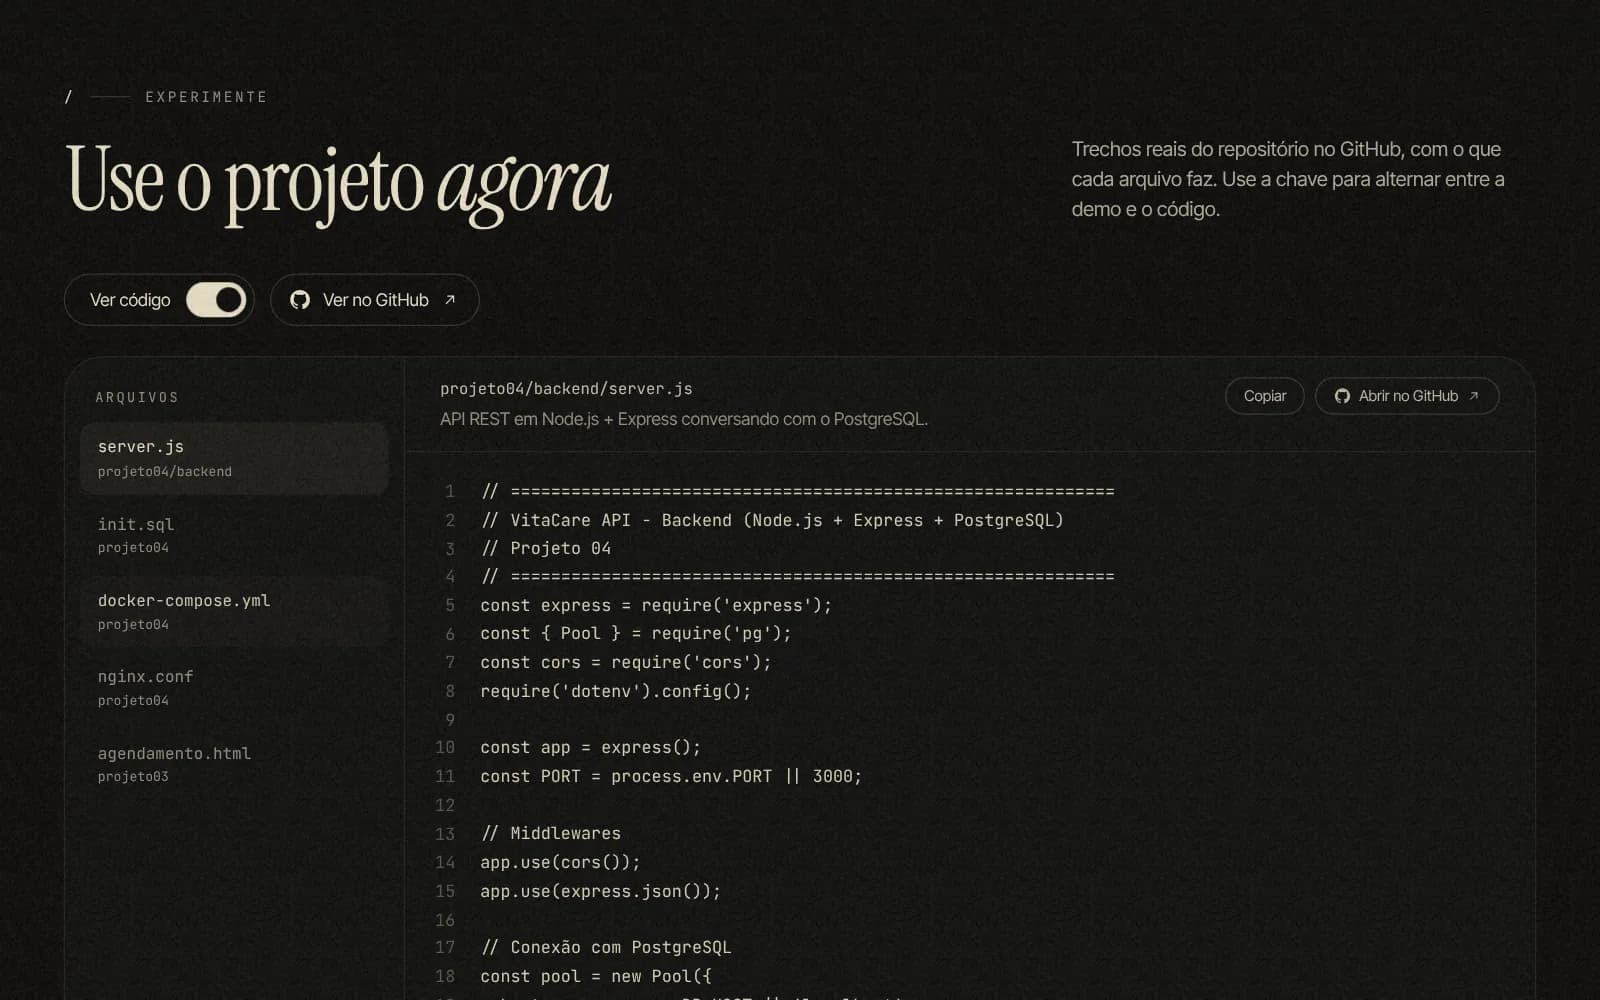Click code line app.use(cors());

(560, 862)
